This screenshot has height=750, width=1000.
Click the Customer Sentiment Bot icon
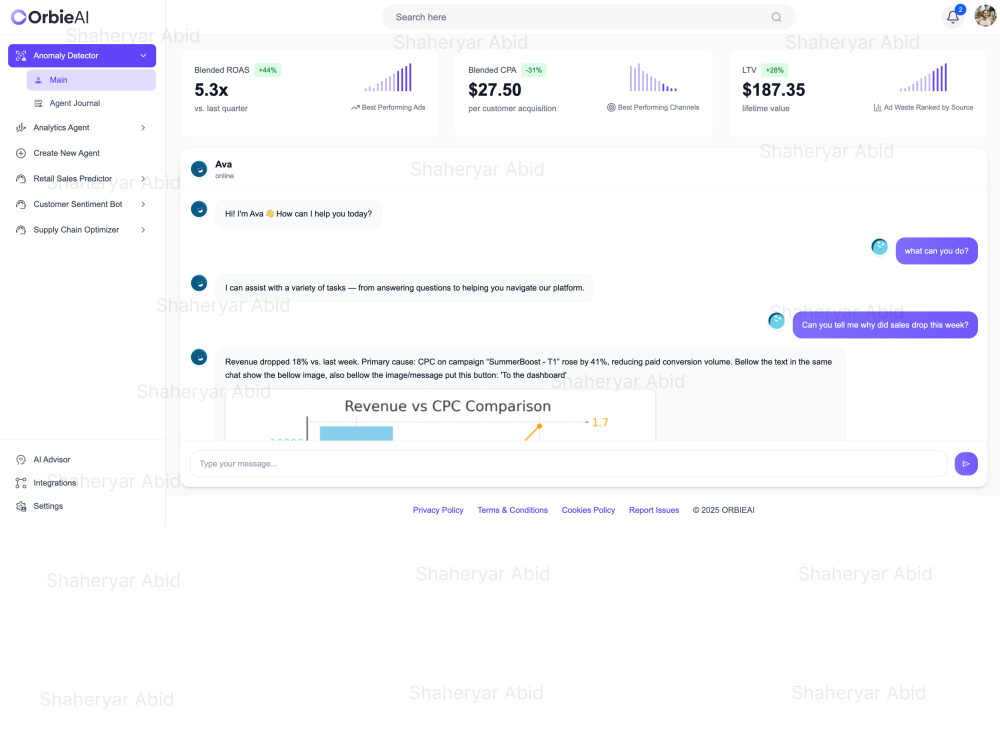[x=21, y=204]
